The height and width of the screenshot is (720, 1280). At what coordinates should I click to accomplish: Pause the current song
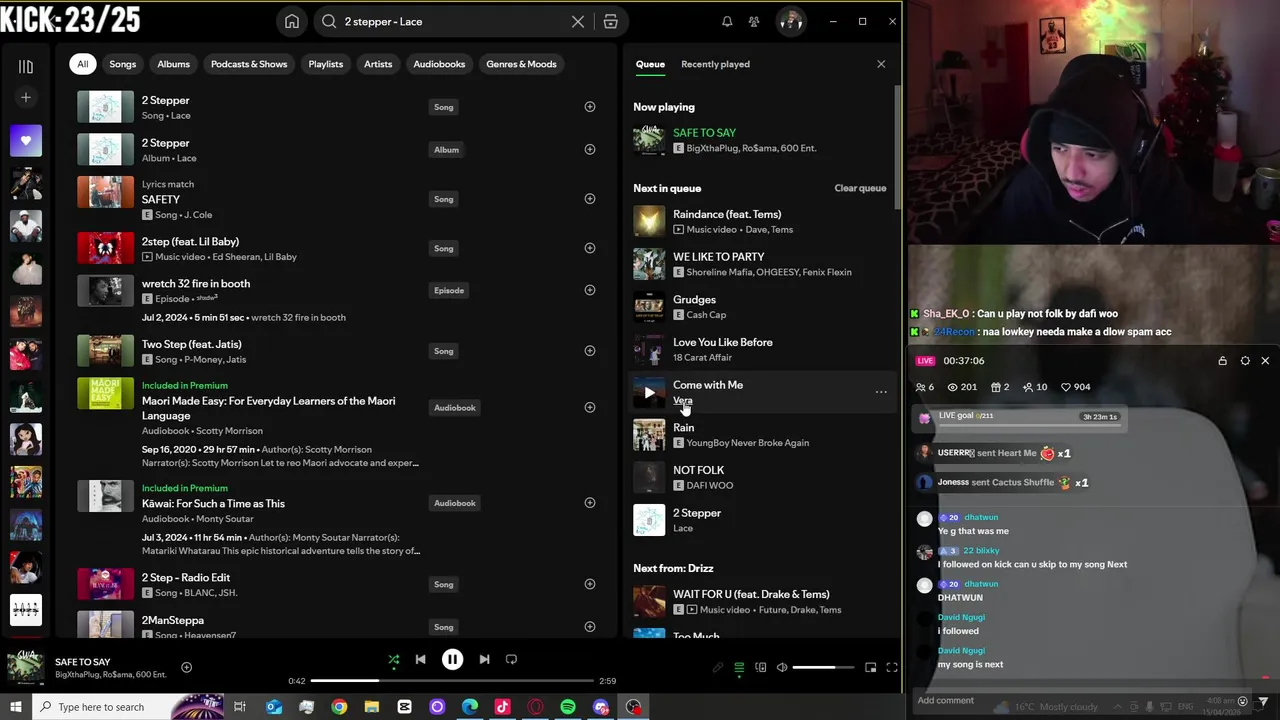(452, 660)
